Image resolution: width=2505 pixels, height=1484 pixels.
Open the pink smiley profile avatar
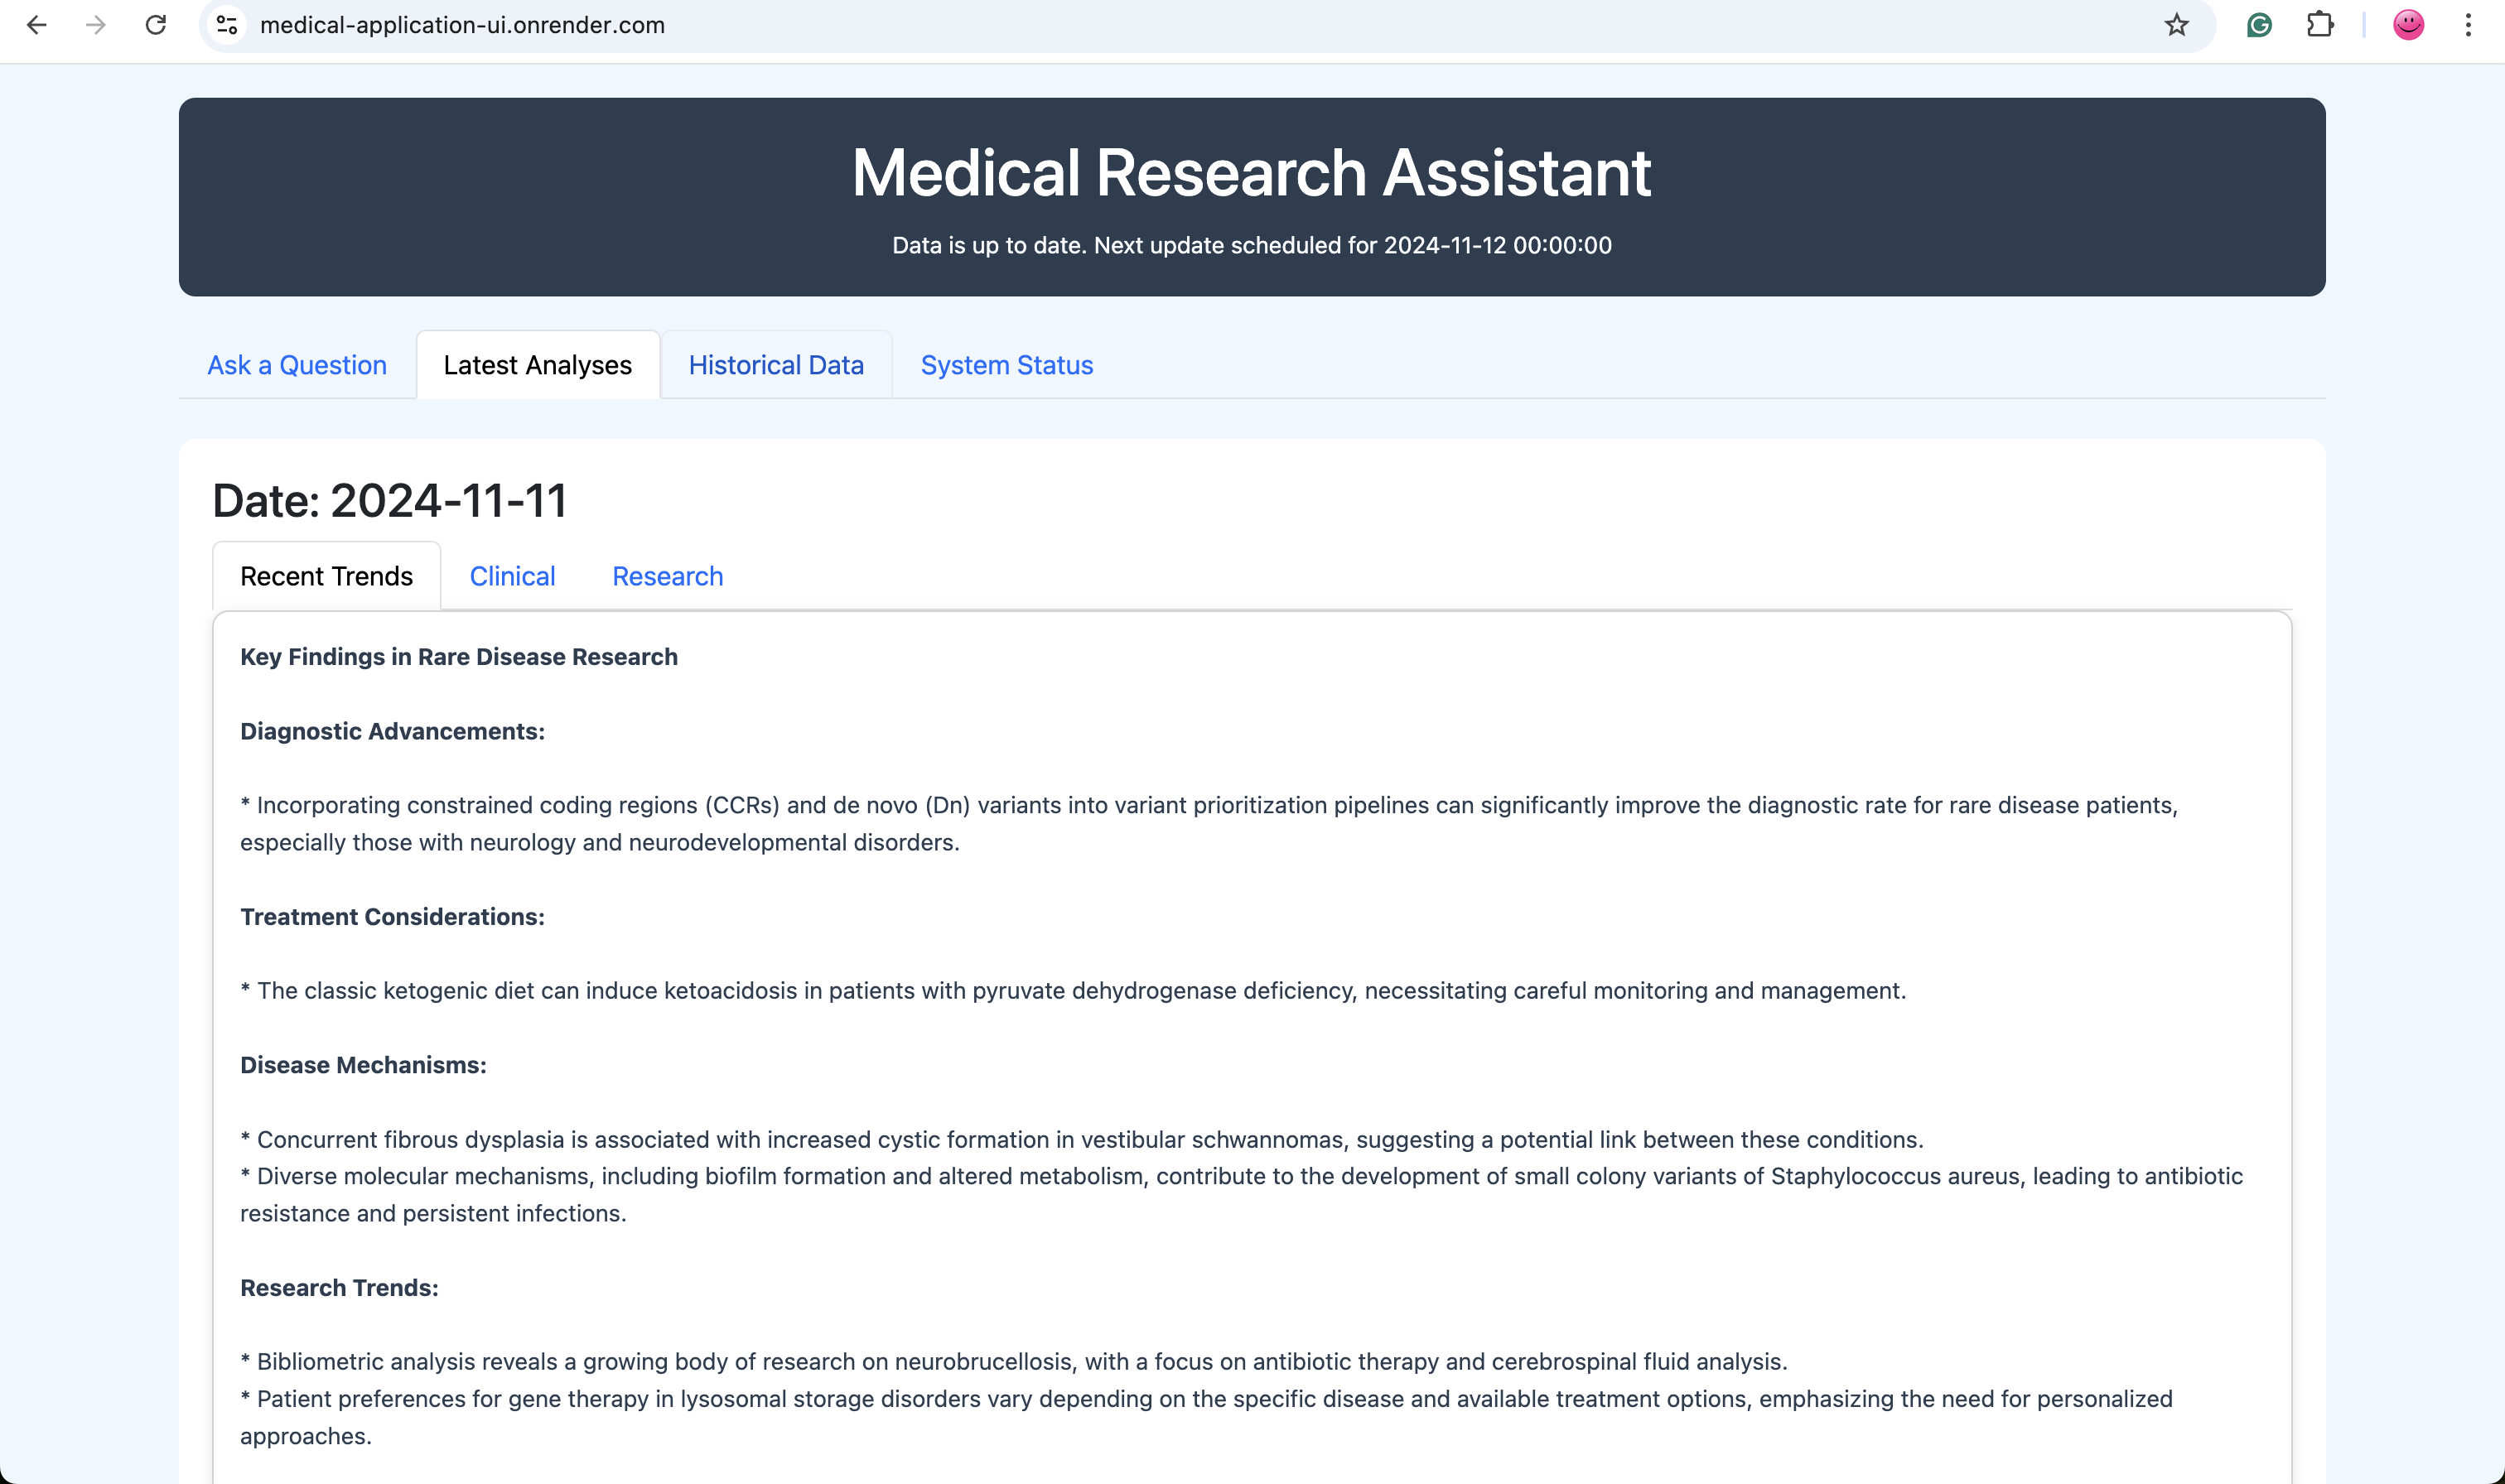(x=2410, y=25)
